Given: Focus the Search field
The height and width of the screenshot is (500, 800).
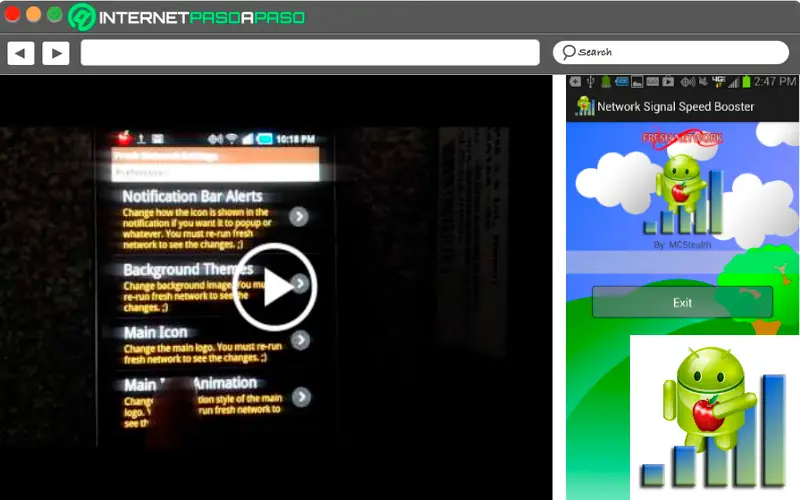Looking at the screenshot, I should [670, 52].
